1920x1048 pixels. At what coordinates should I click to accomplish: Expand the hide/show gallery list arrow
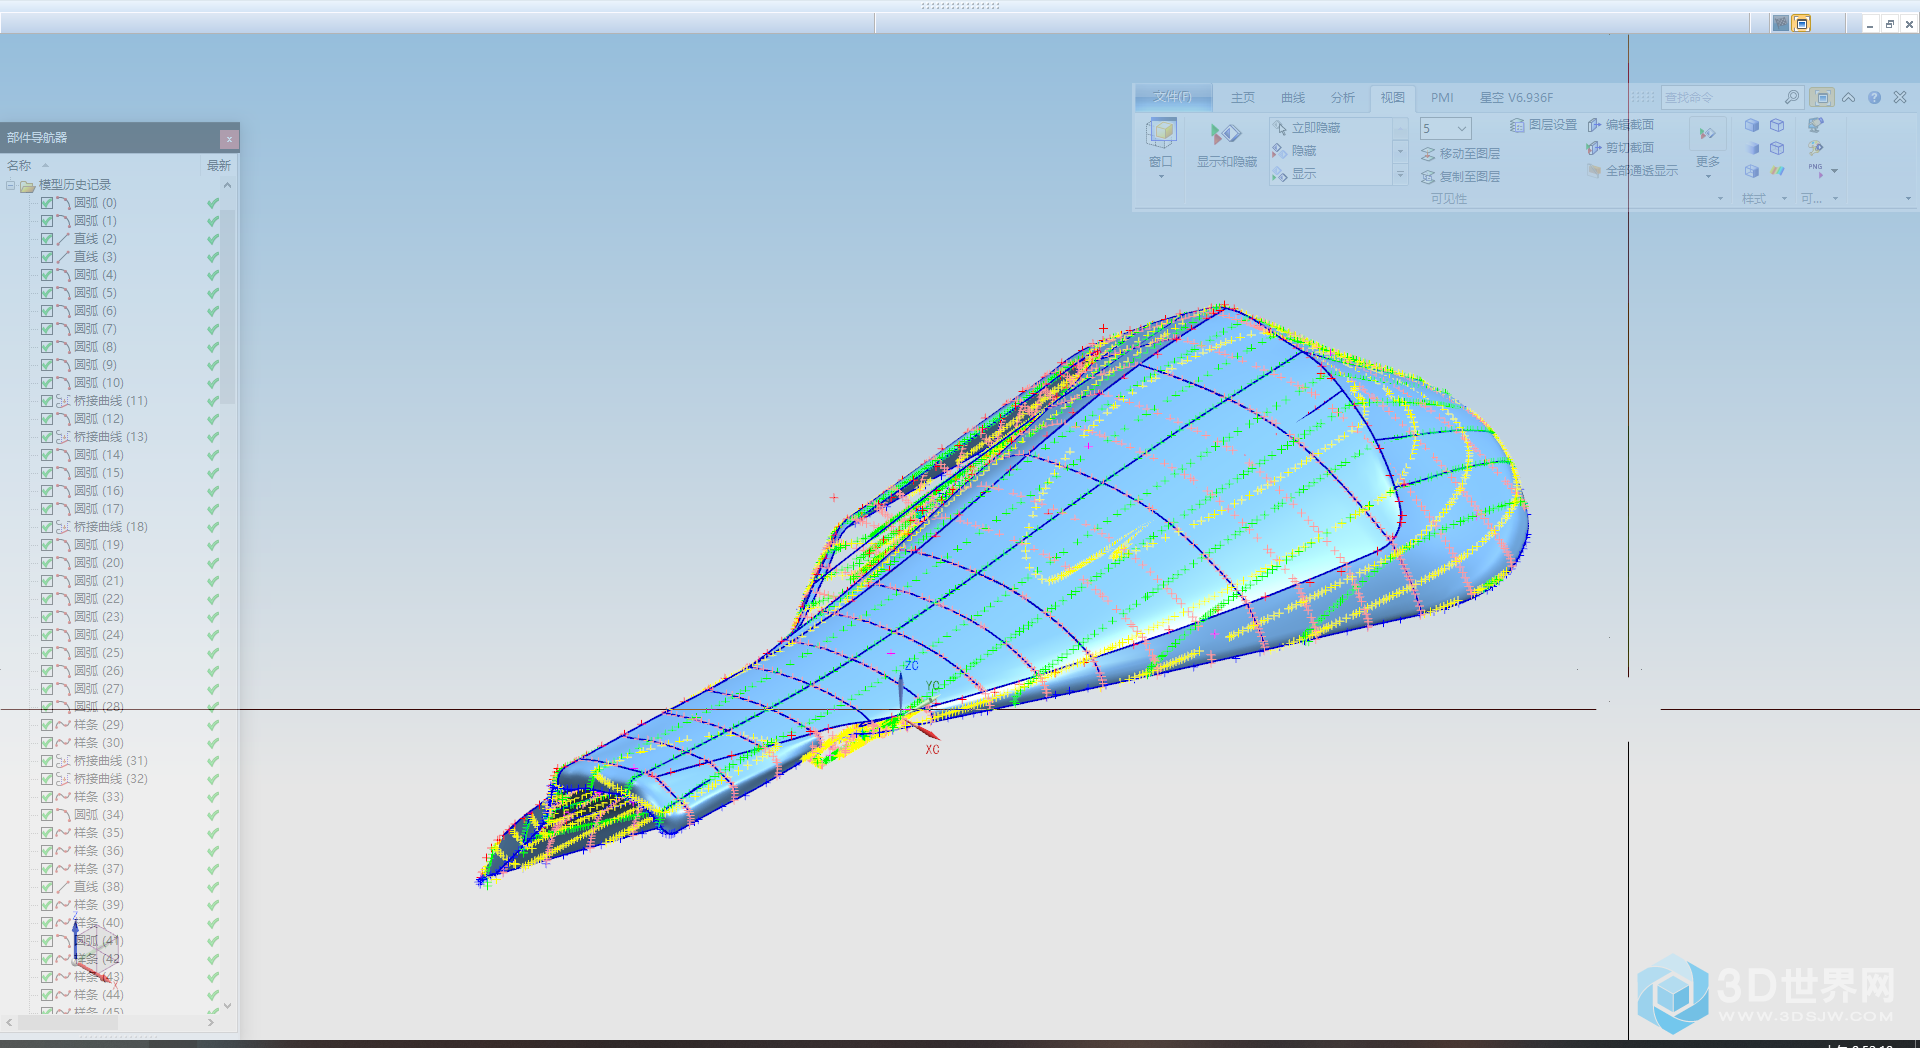pyautogui.click(x=1400, y=174)
